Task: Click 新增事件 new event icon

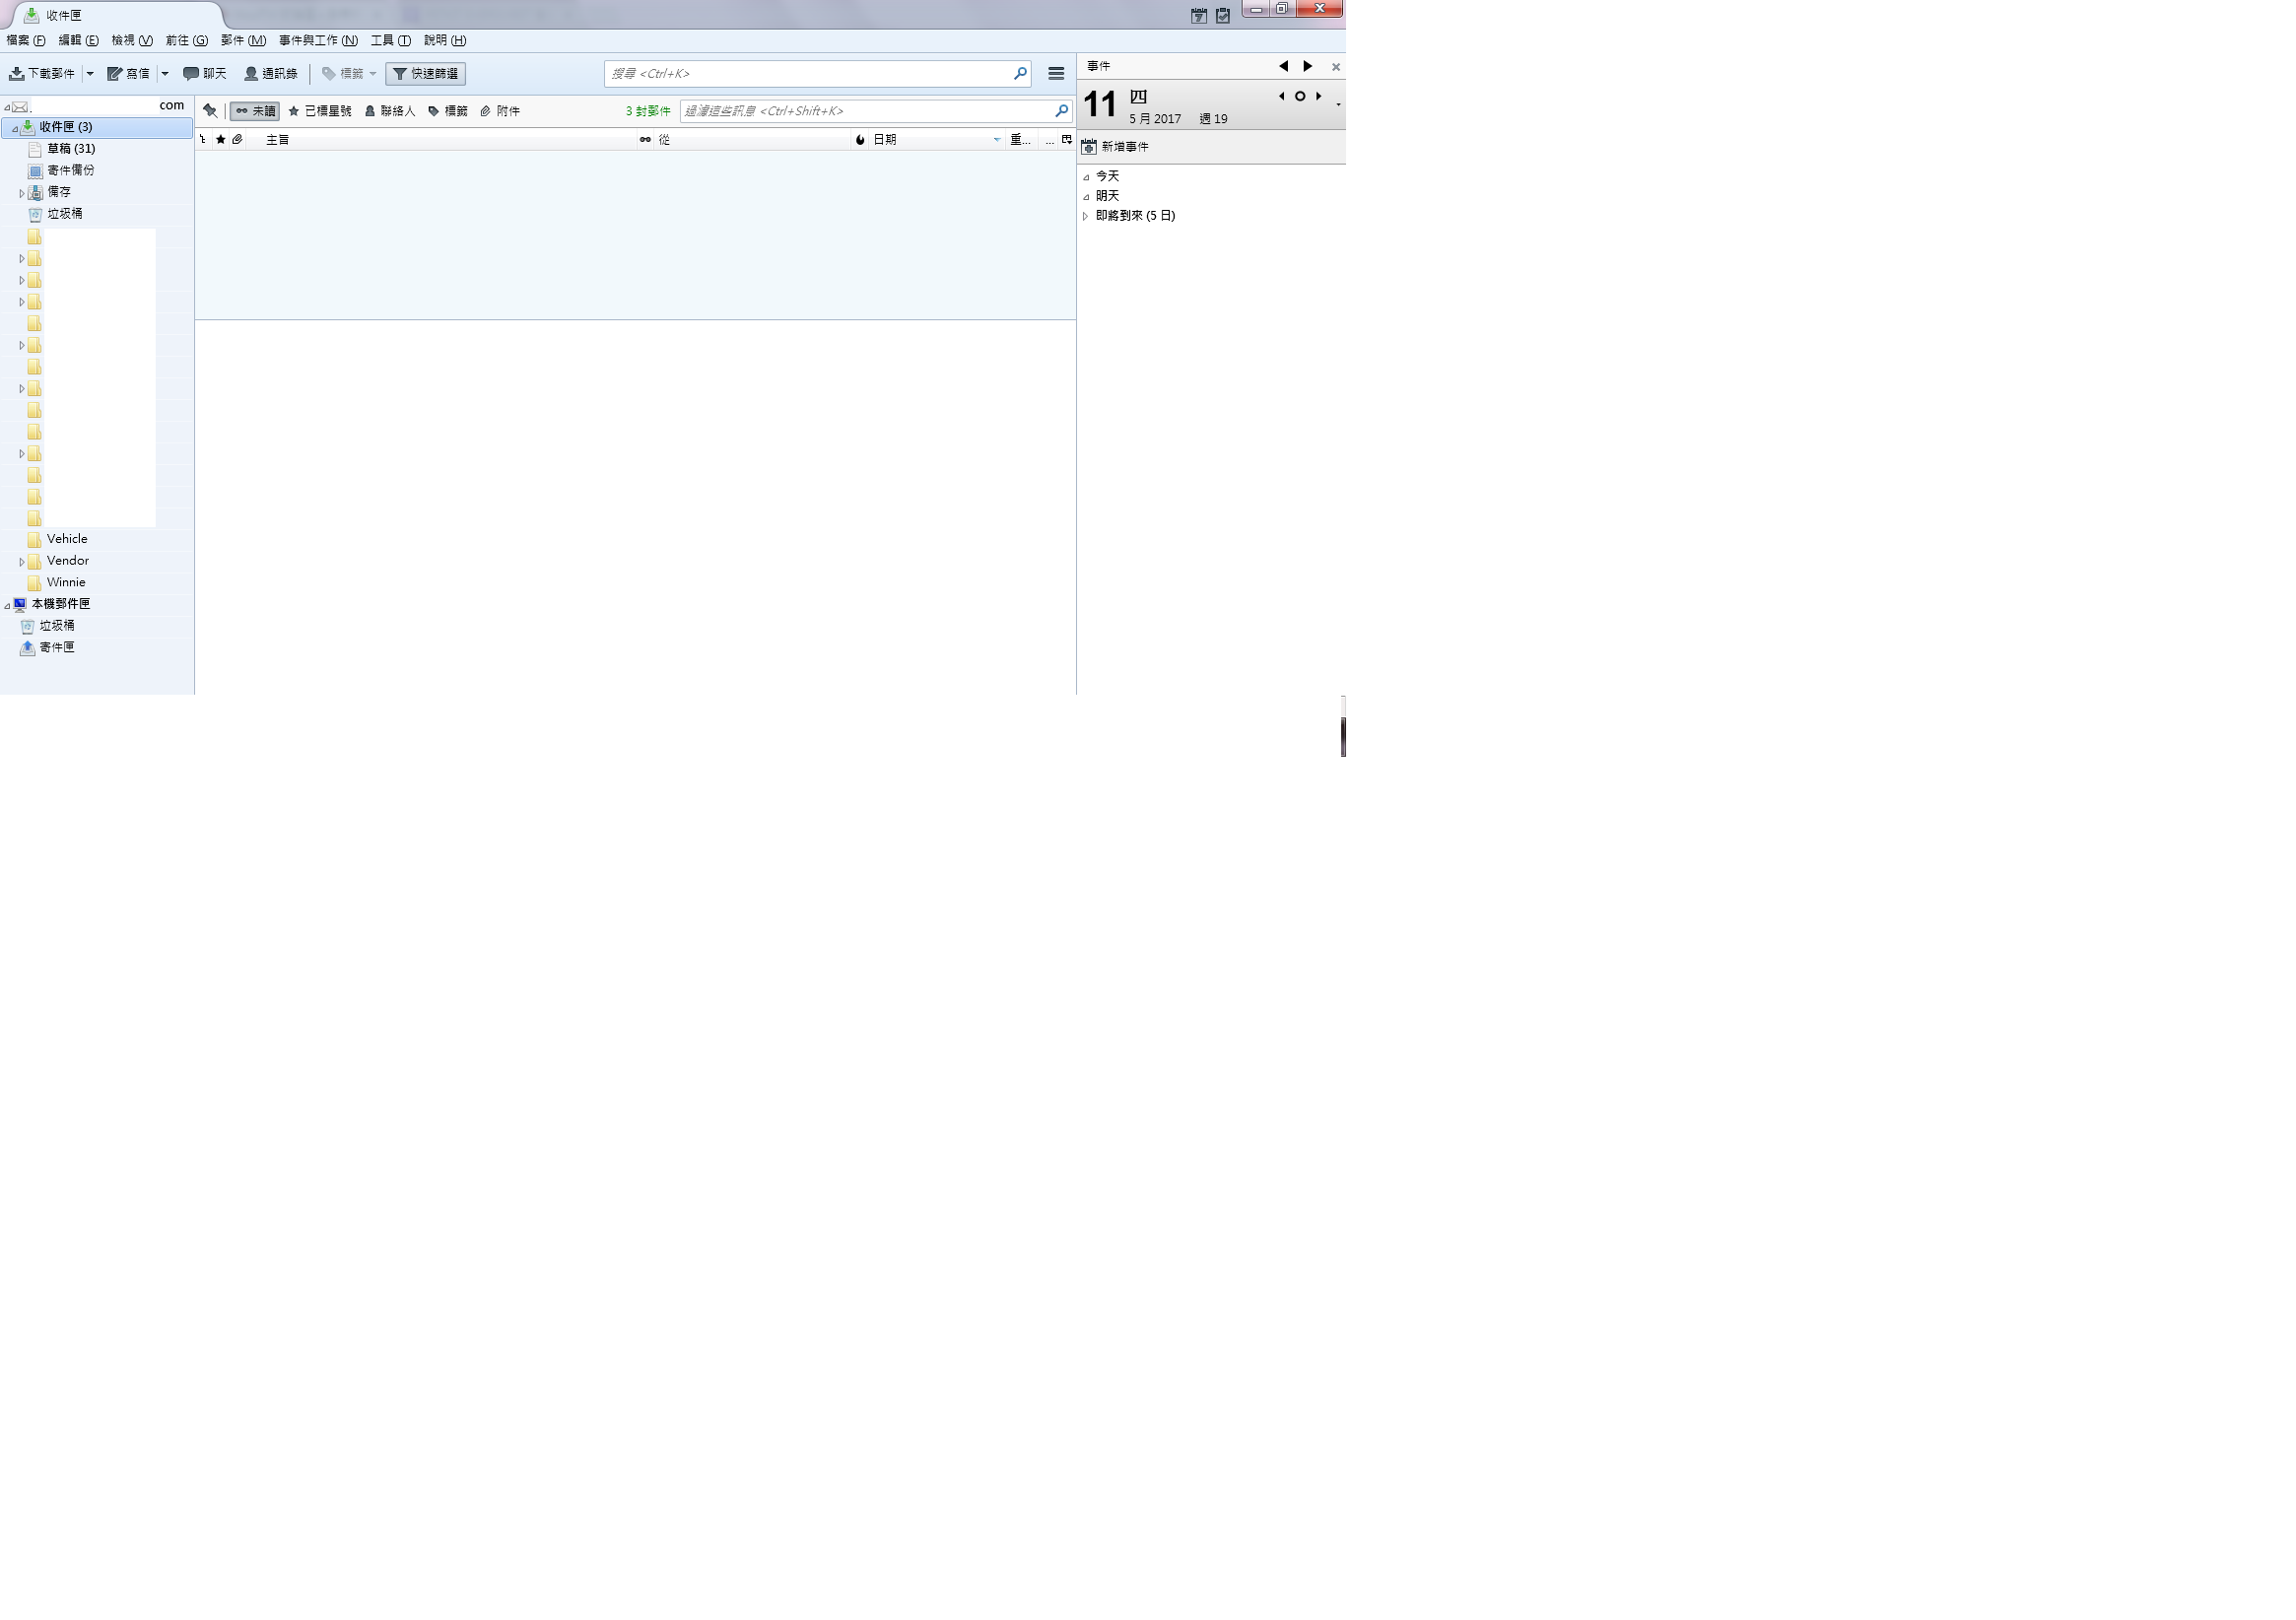Action: (1089, 147)
